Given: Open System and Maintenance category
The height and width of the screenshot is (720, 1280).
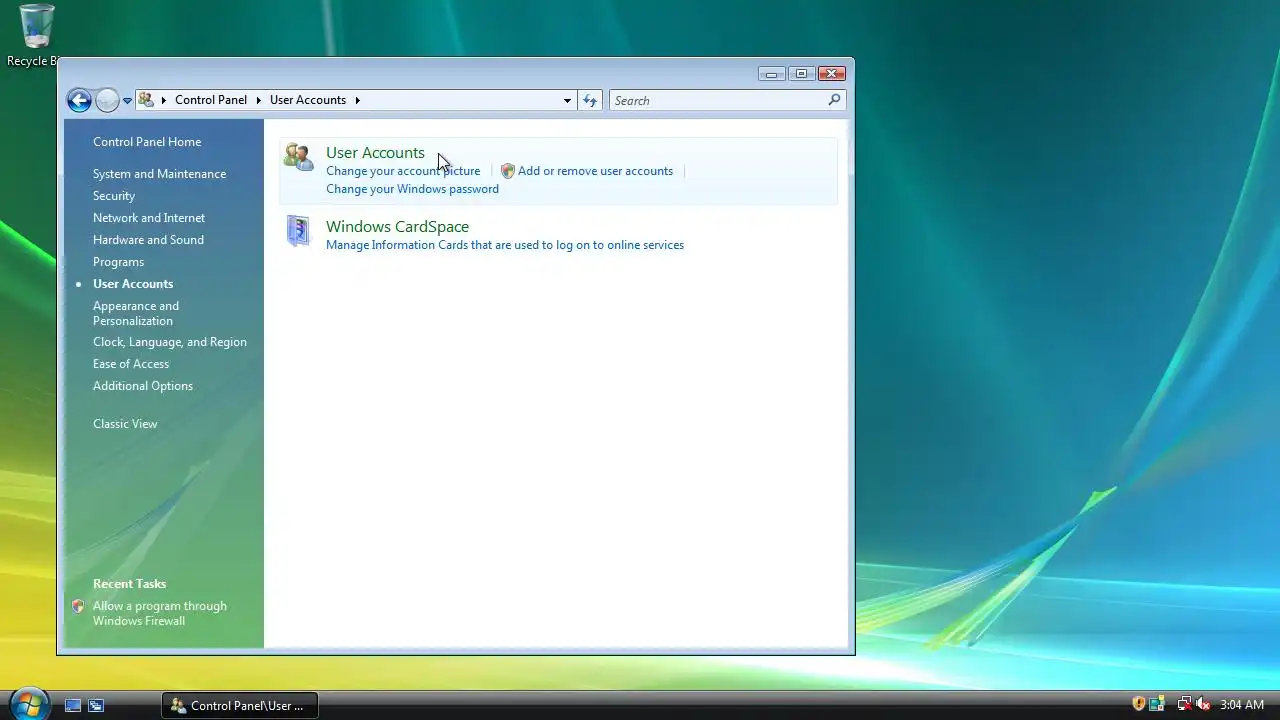Looking at the screenshot, I should click(159, 174).
